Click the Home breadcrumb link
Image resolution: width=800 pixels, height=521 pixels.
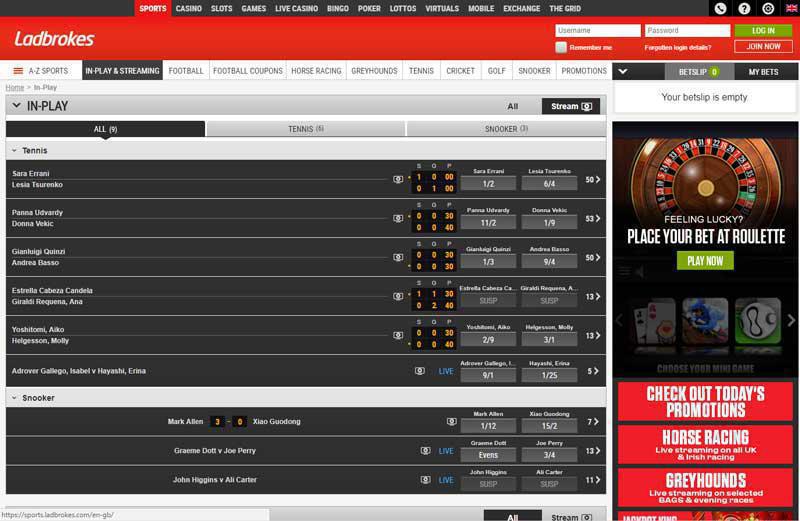coord(15,88)
